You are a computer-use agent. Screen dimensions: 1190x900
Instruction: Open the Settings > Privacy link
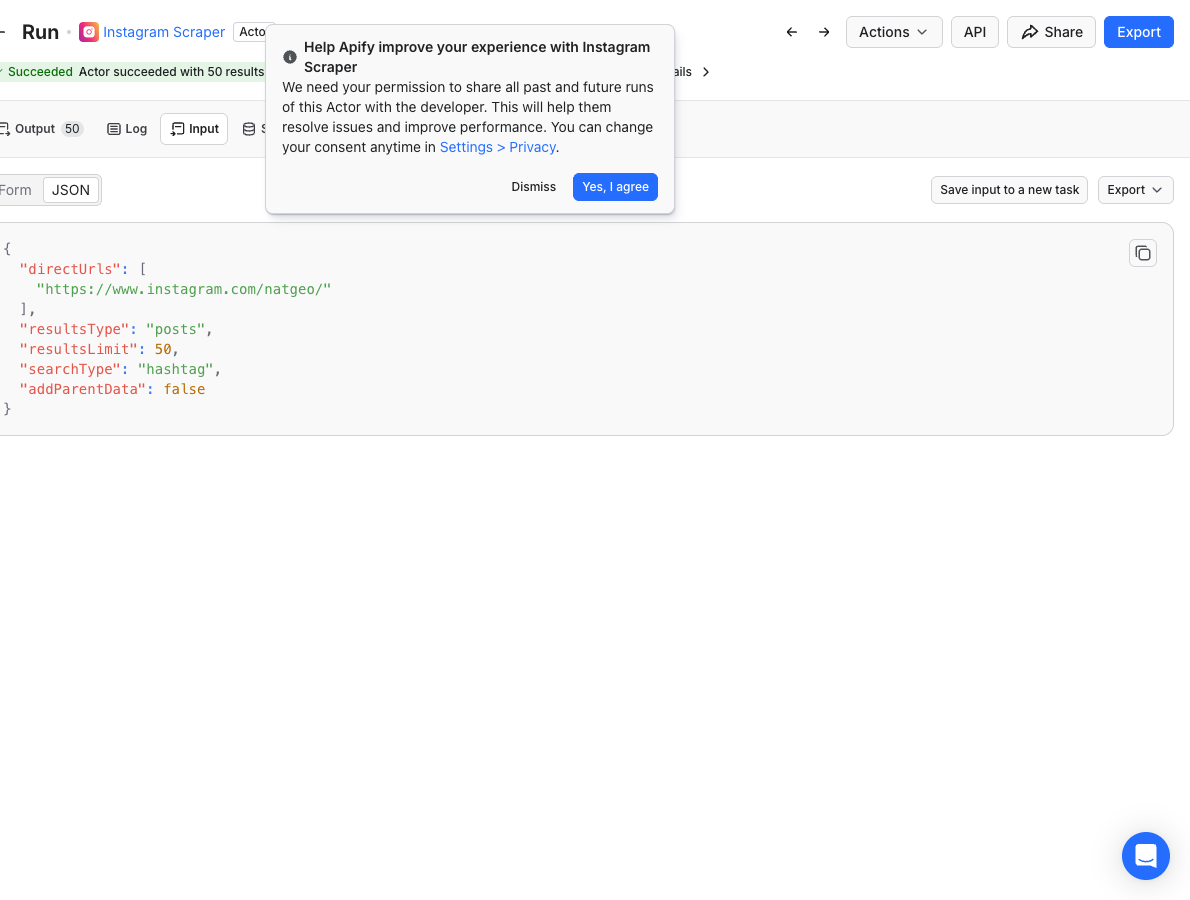coord(498,147)
